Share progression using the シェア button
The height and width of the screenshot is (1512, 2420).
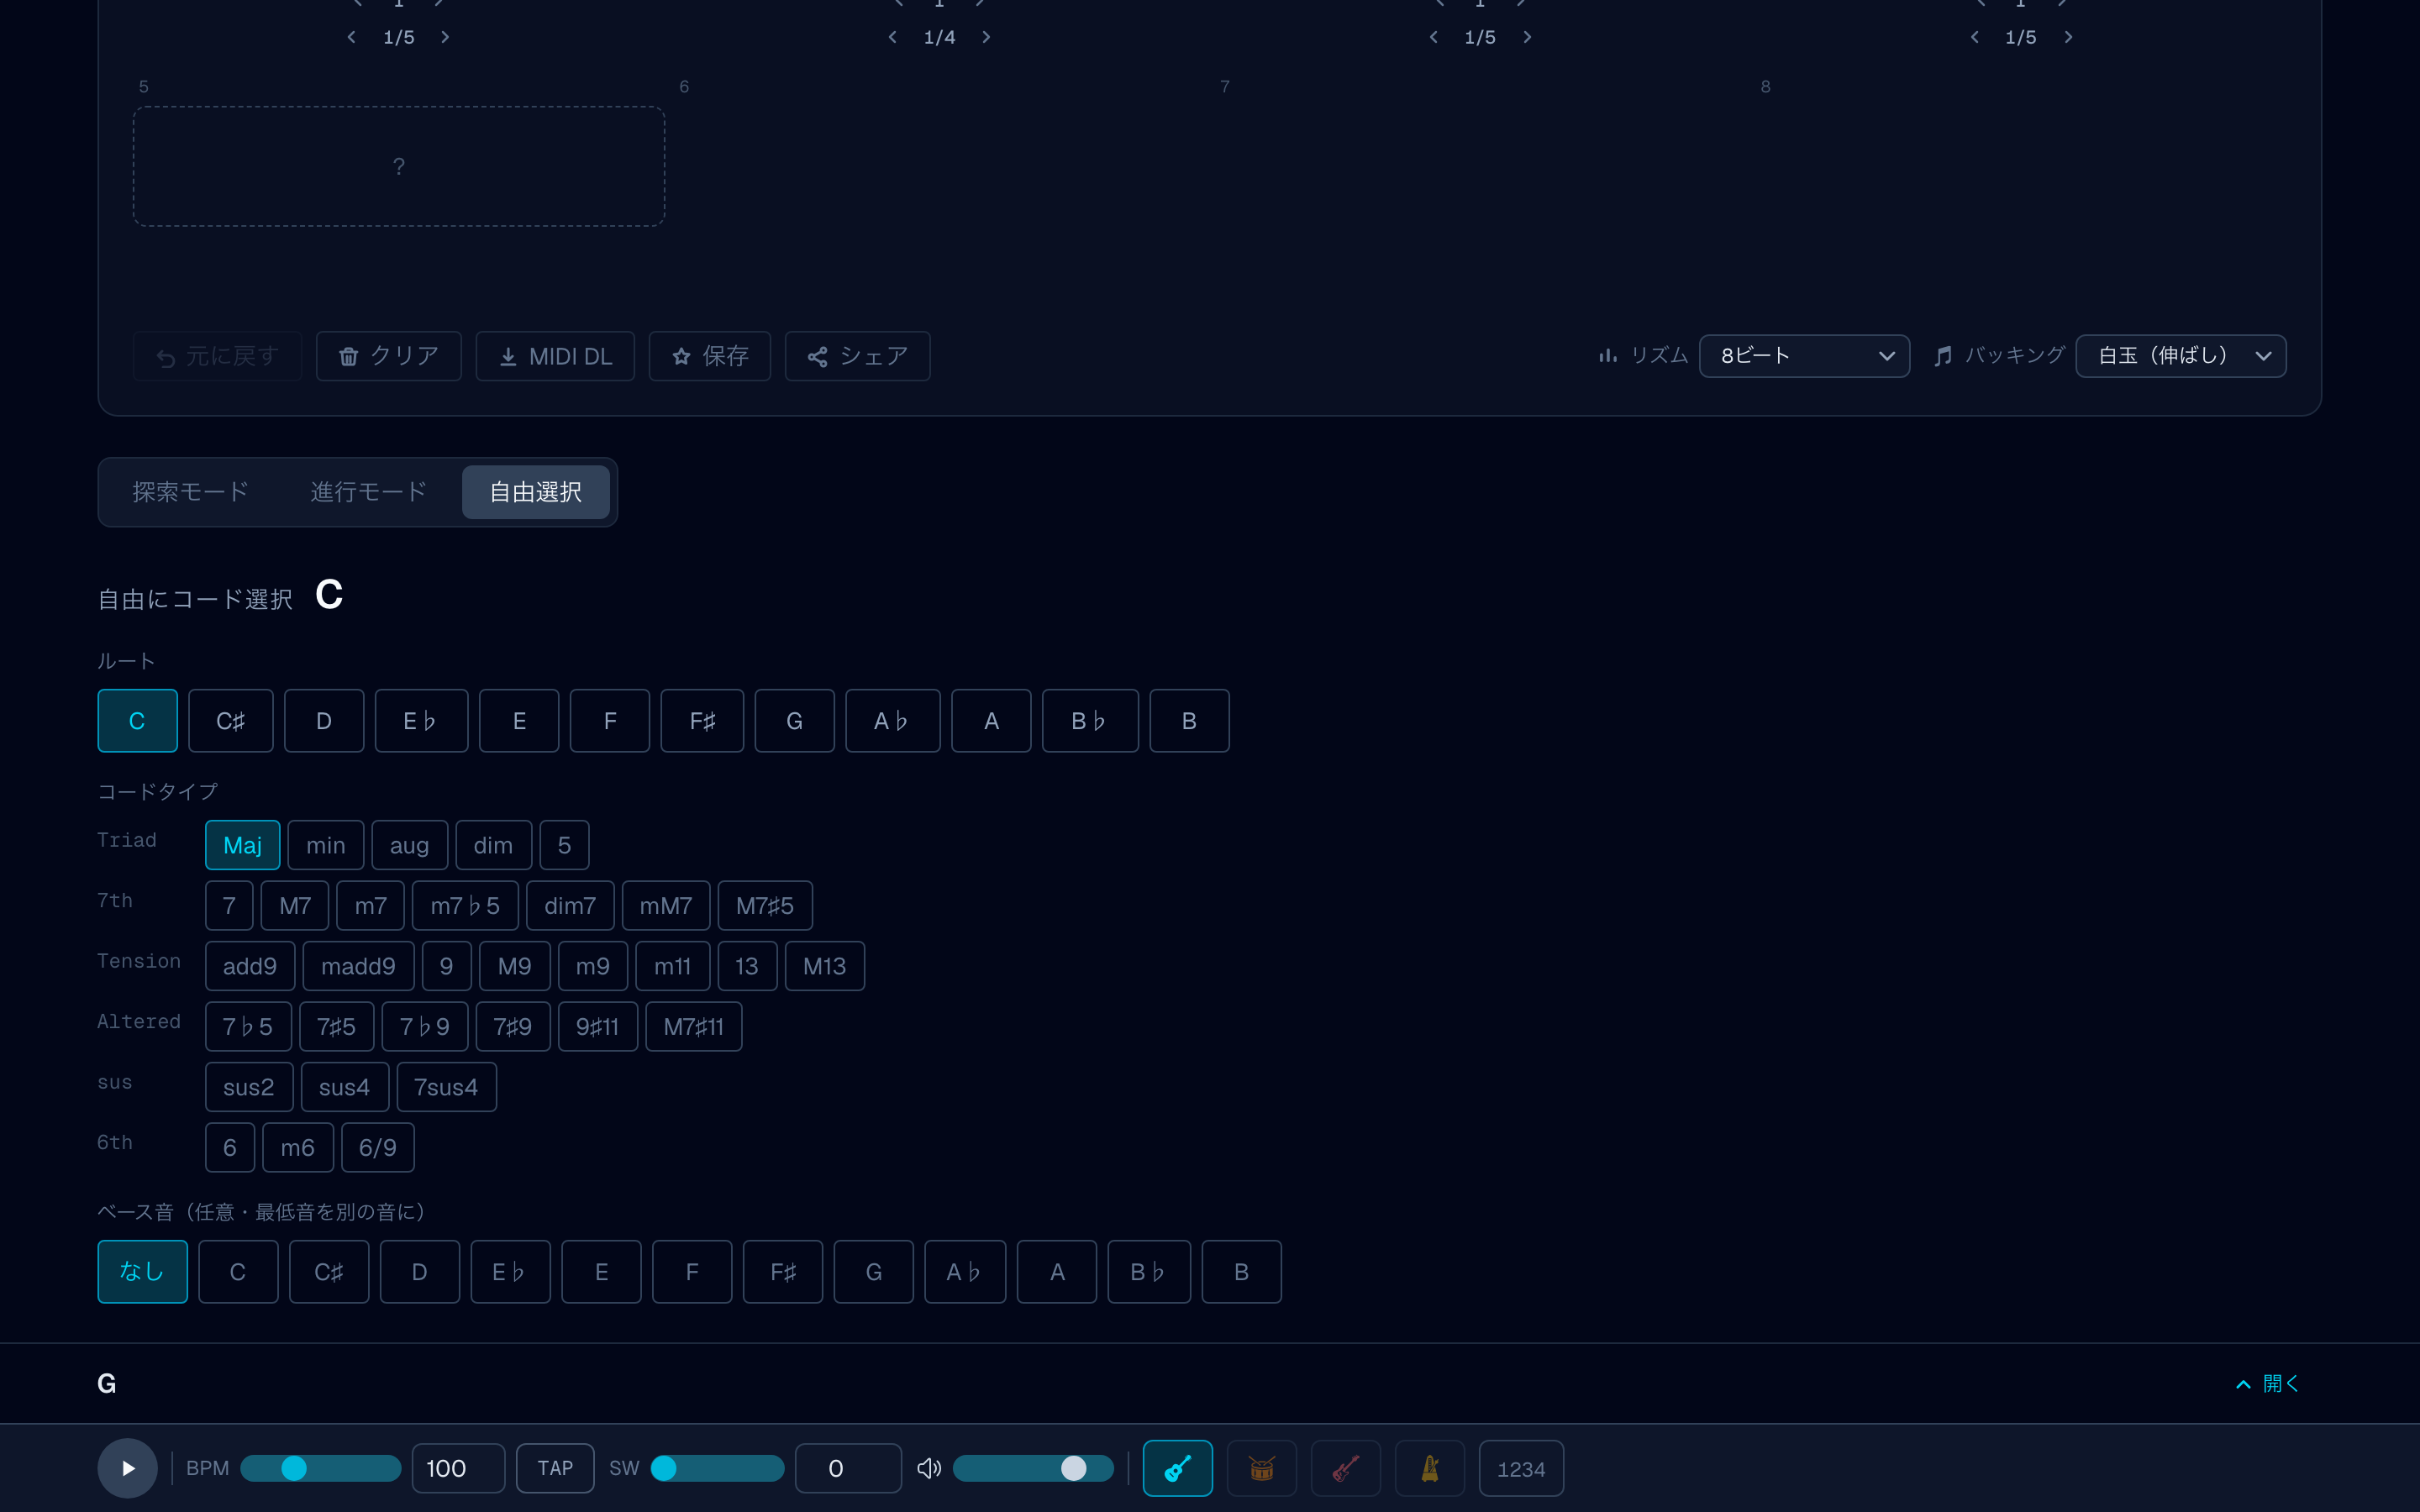click(857, 356)
